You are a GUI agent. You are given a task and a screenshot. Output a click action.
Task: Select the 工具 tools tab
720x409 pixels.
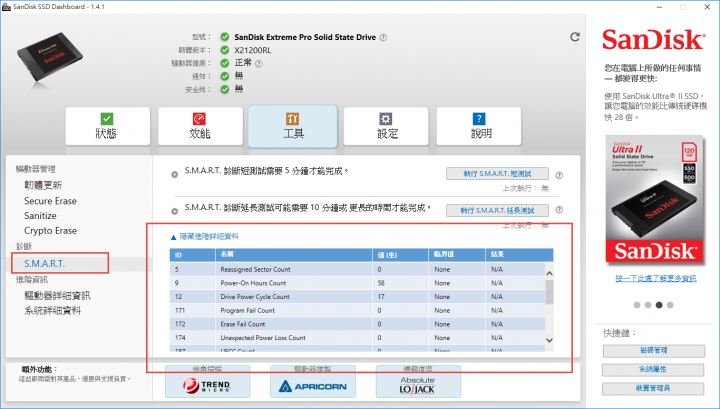tap(293, 126)
